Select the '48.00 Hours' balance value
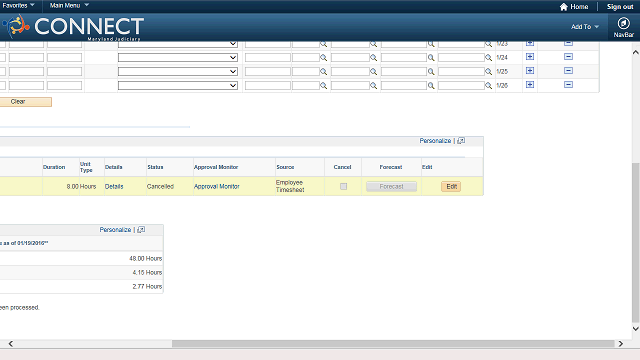Viewport: 640px width, 360px height. 146,258
